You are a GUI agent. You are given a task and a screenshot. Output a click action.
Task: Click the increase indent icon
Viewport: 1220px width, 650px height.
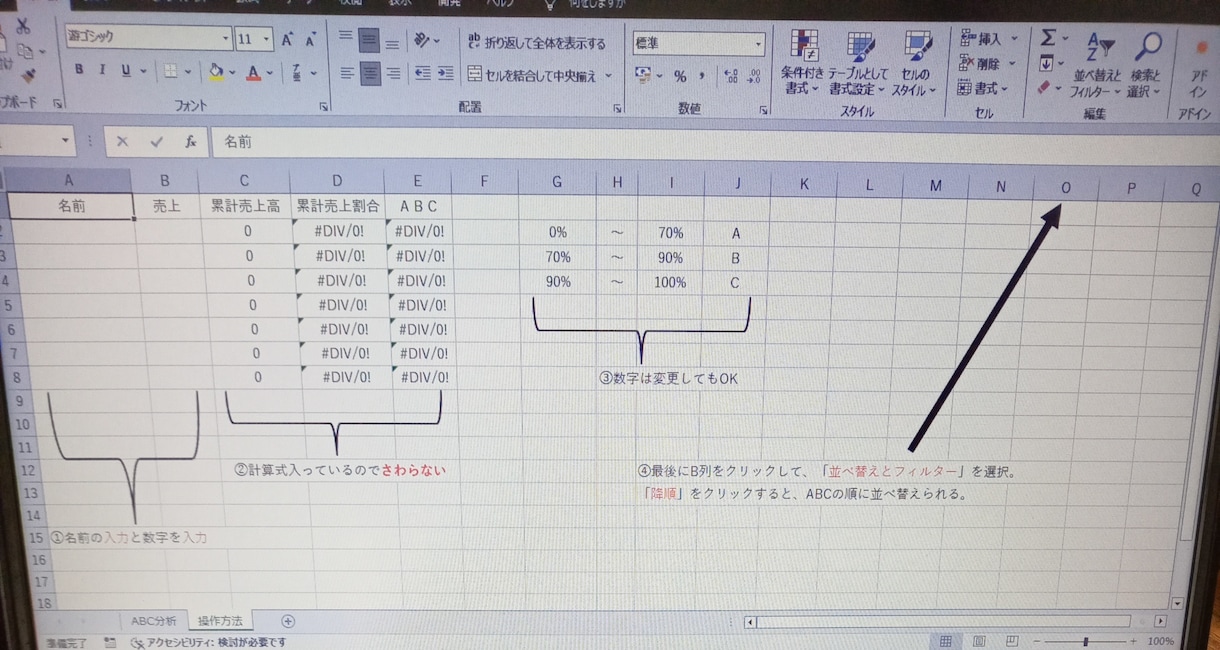(x=445, y=73)
